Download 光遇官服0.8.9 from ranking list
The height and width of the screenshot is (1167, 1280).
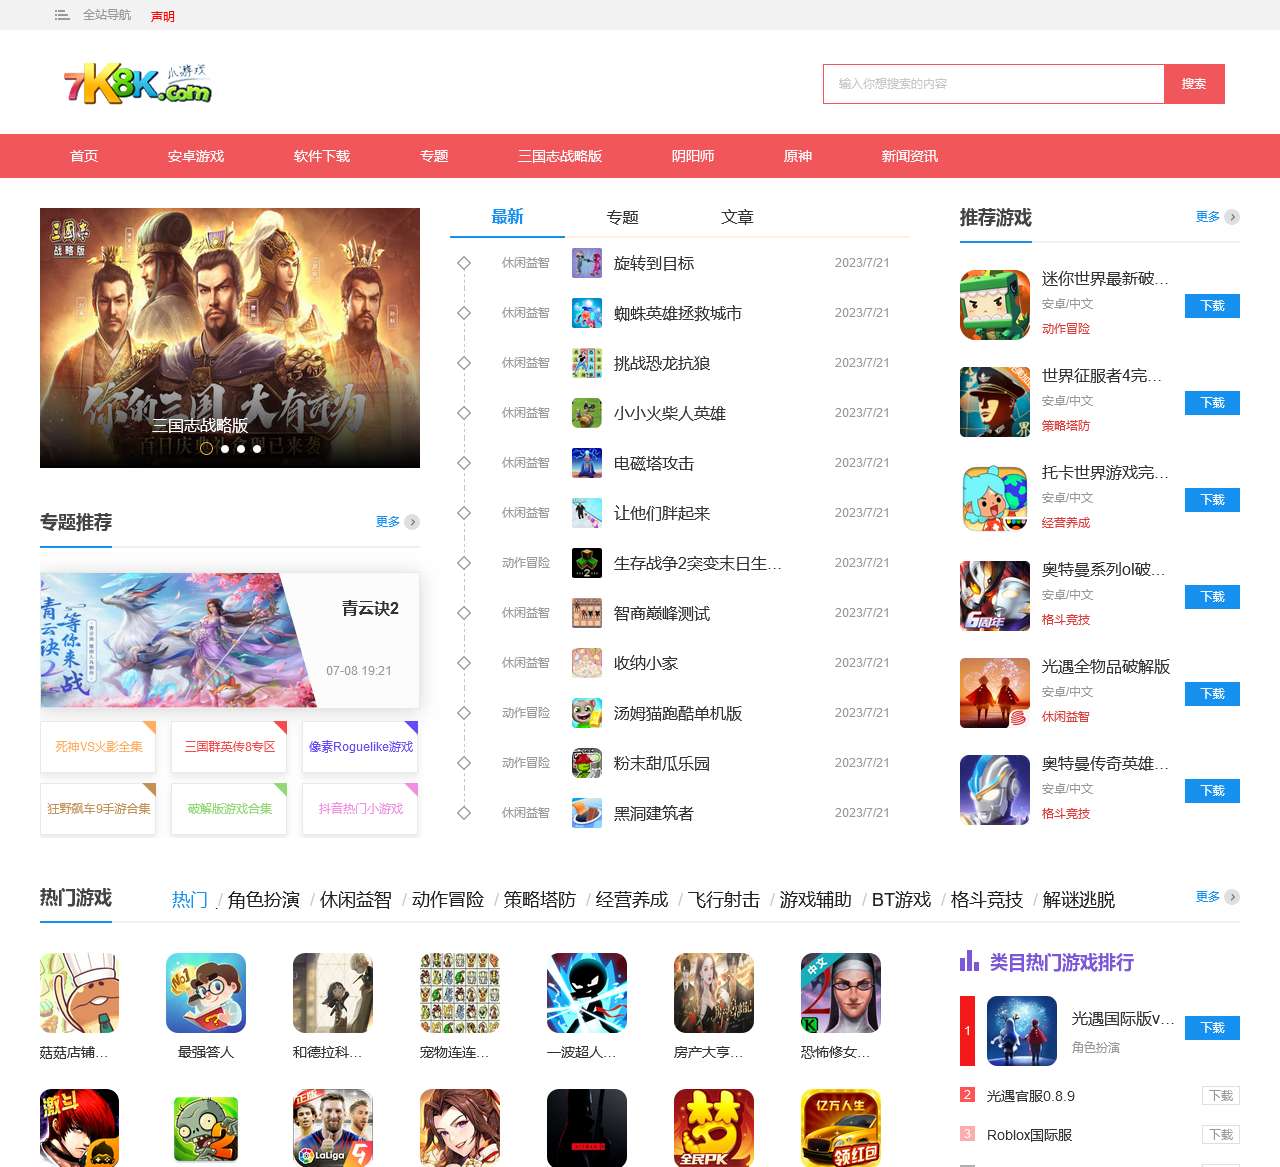pyautogui.click(x=1221, y=1096)
